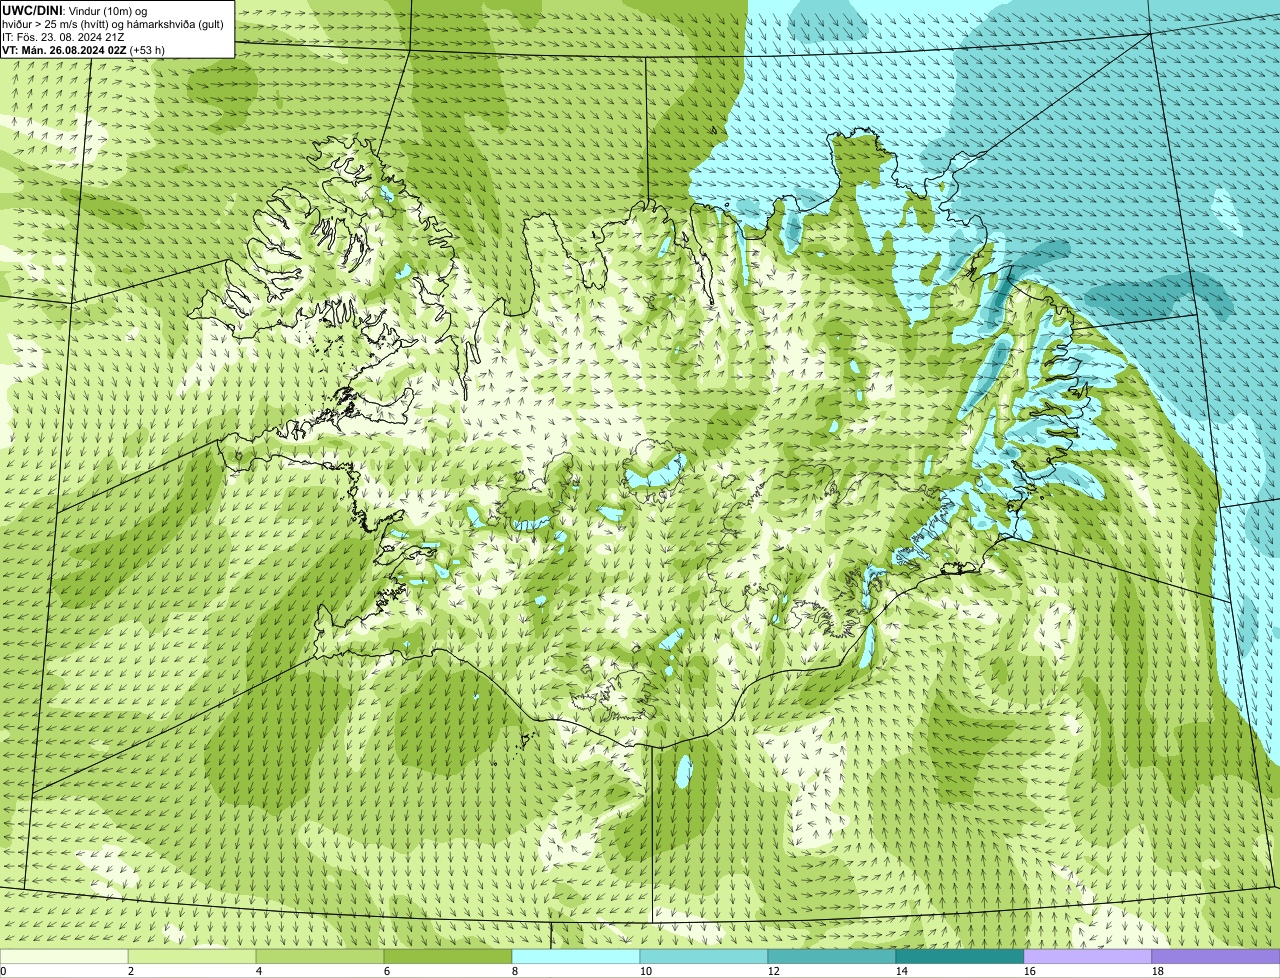
Task: Click the legend scale label "8"
Action: (x=515, y=971)
